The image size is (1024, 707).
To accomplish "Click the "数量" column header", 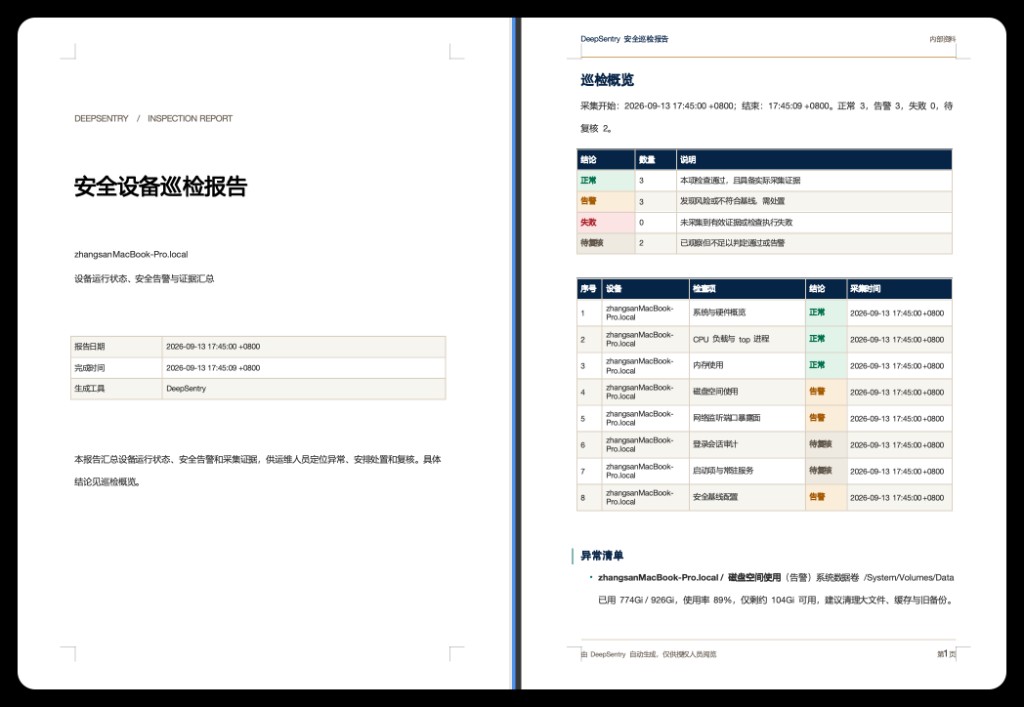I will point(656,159).
